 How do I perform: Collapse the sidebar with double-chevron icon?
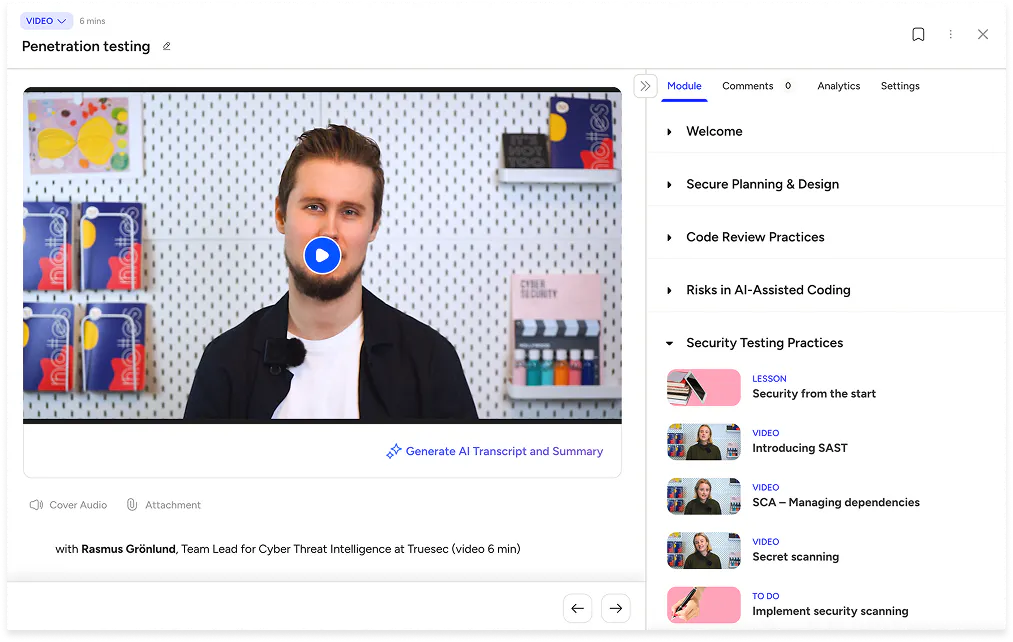pos(645,86)
